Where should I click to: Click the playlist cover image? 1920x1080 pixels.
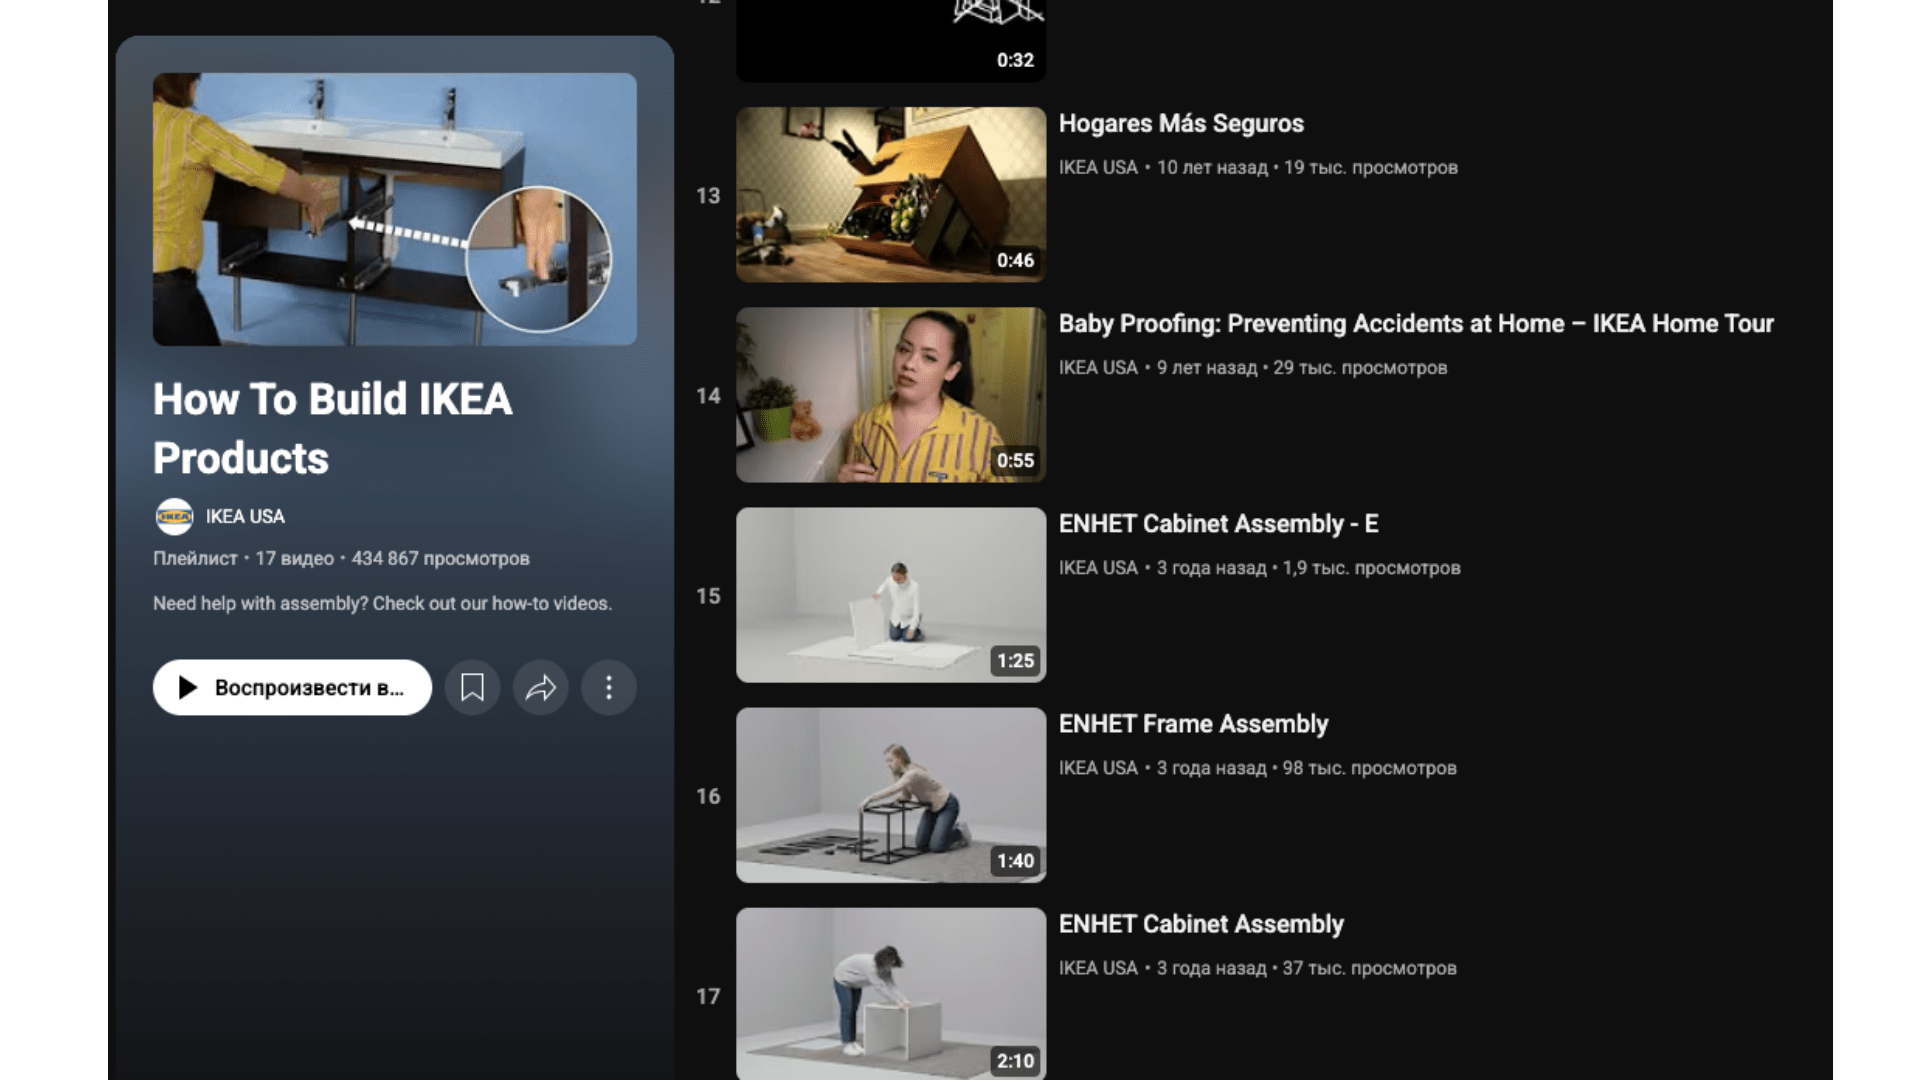point(394,209)
